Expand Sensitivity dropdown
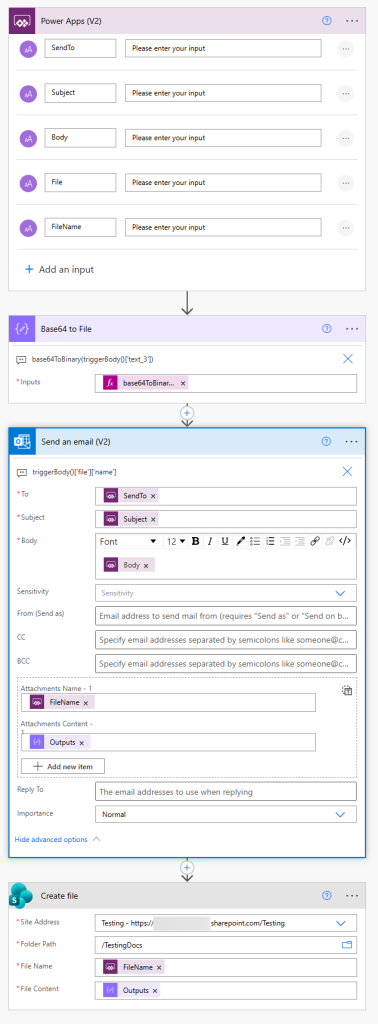 coord(339,593)
